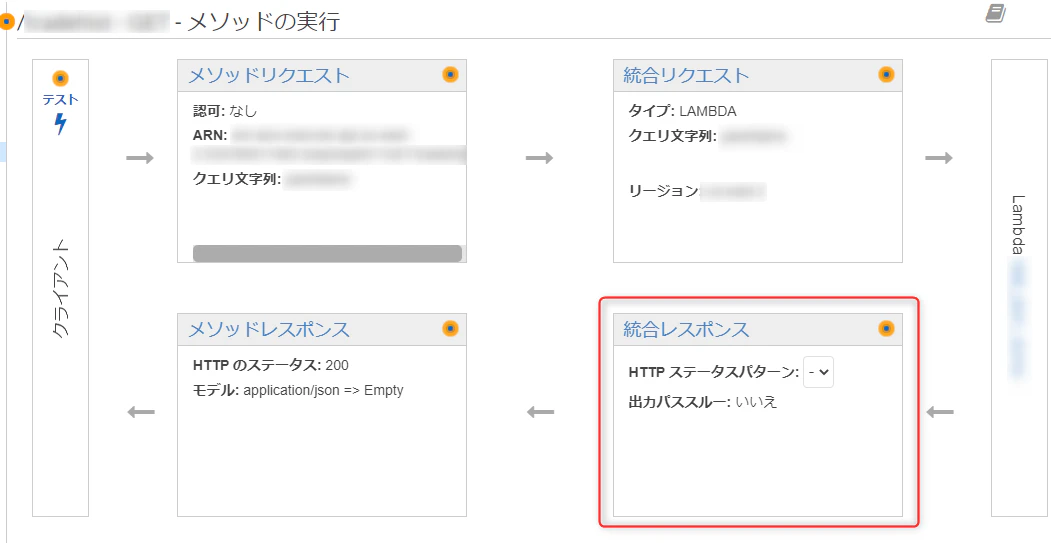Open the 統合レスポンス link

pos(686,329)
